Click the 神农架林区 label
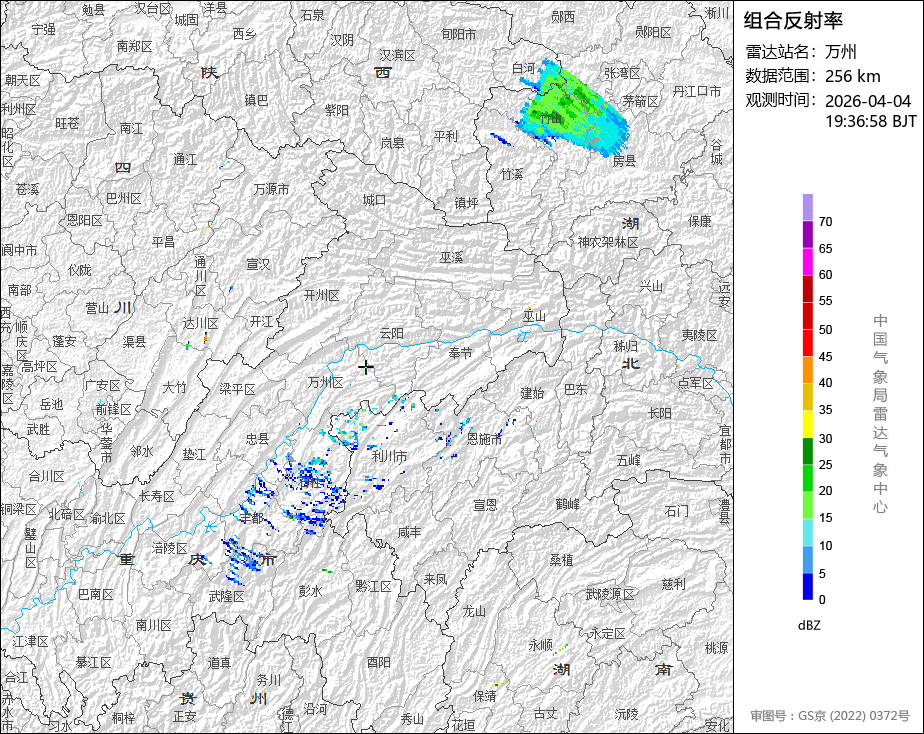 click(608, 242)
